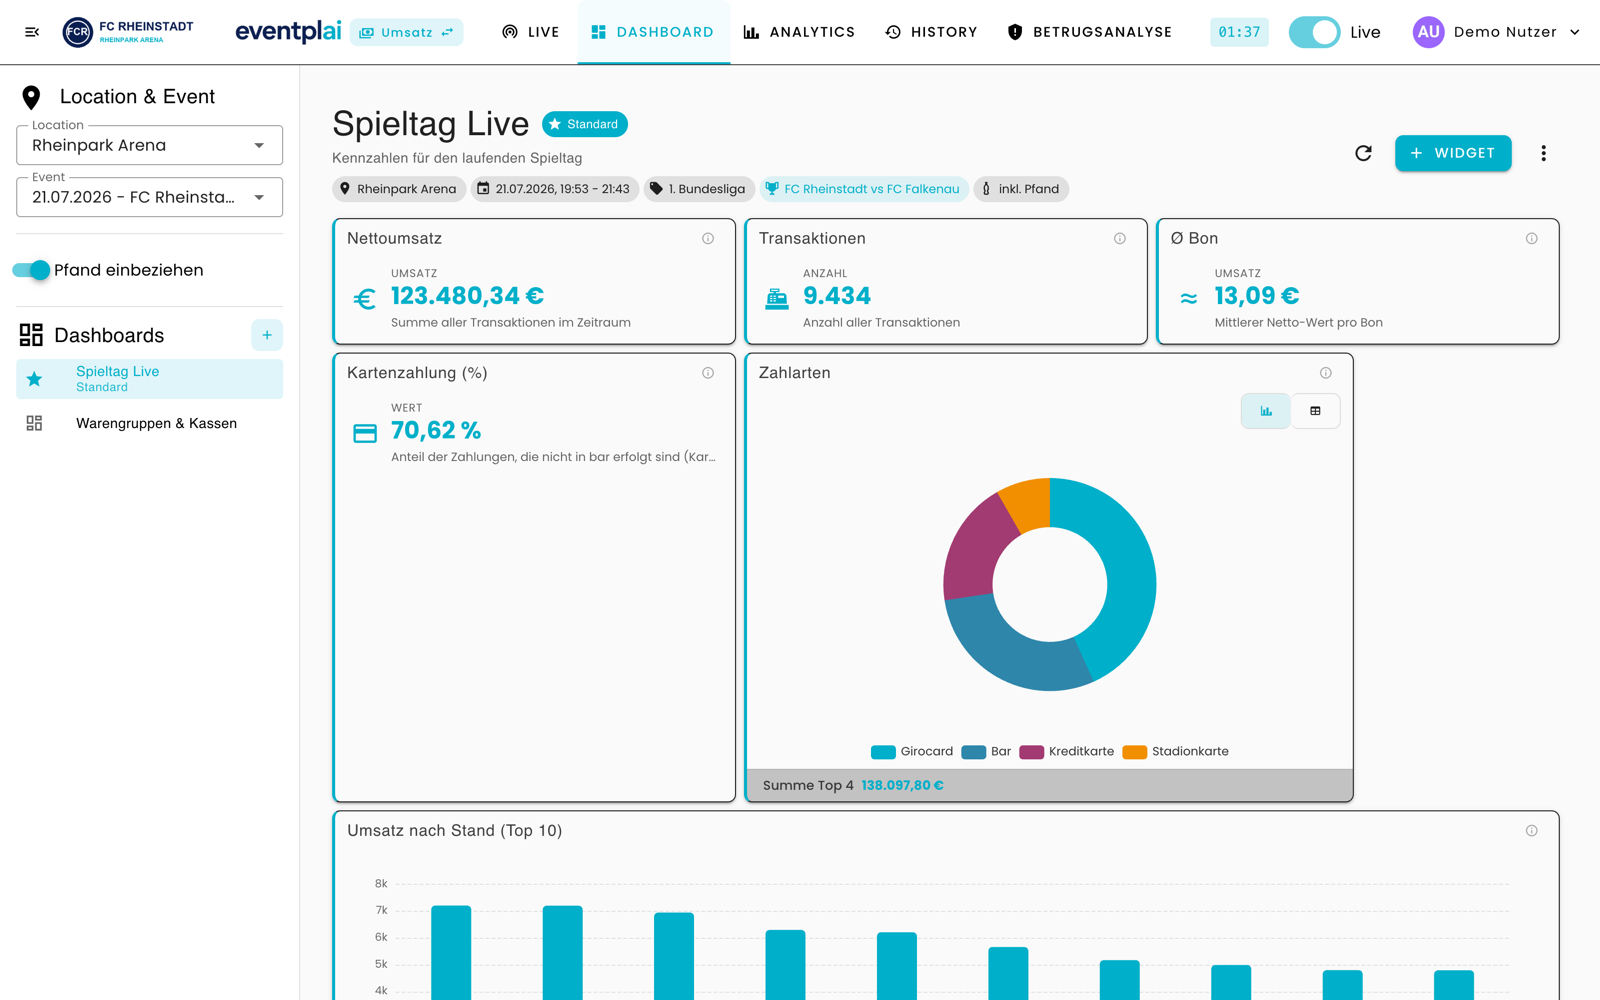Add a new dashboard with plus button
This screenshot has height=1000, width=1600.
[267, 335]
